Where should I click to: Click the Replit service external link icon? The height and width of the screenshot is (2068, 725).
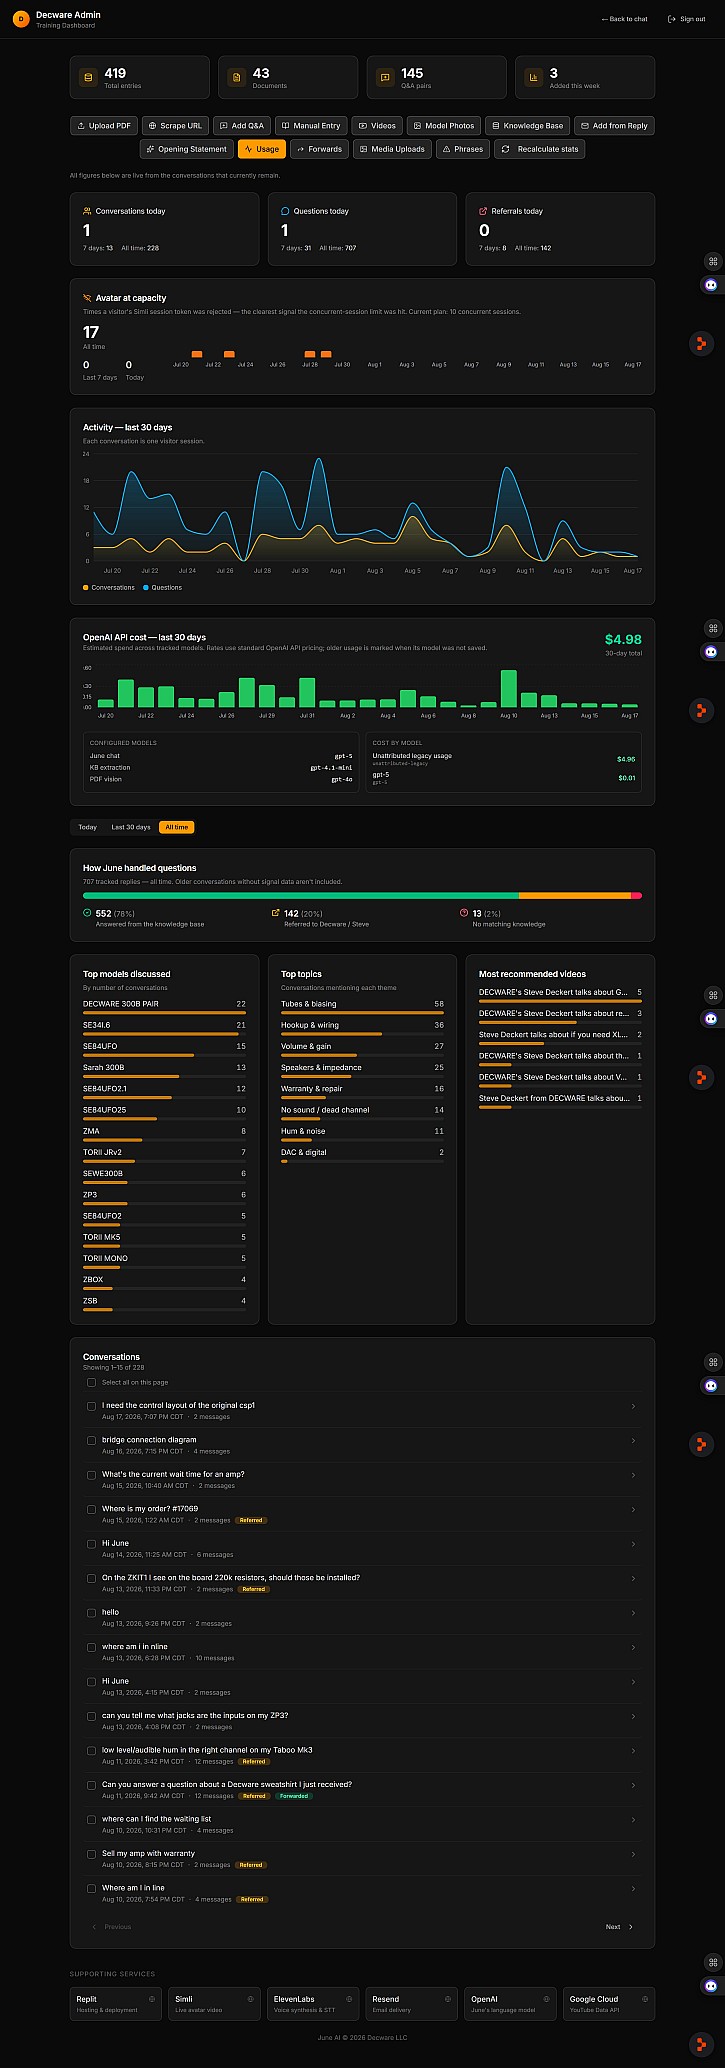pyautogui.click(x=152, y=1999)
